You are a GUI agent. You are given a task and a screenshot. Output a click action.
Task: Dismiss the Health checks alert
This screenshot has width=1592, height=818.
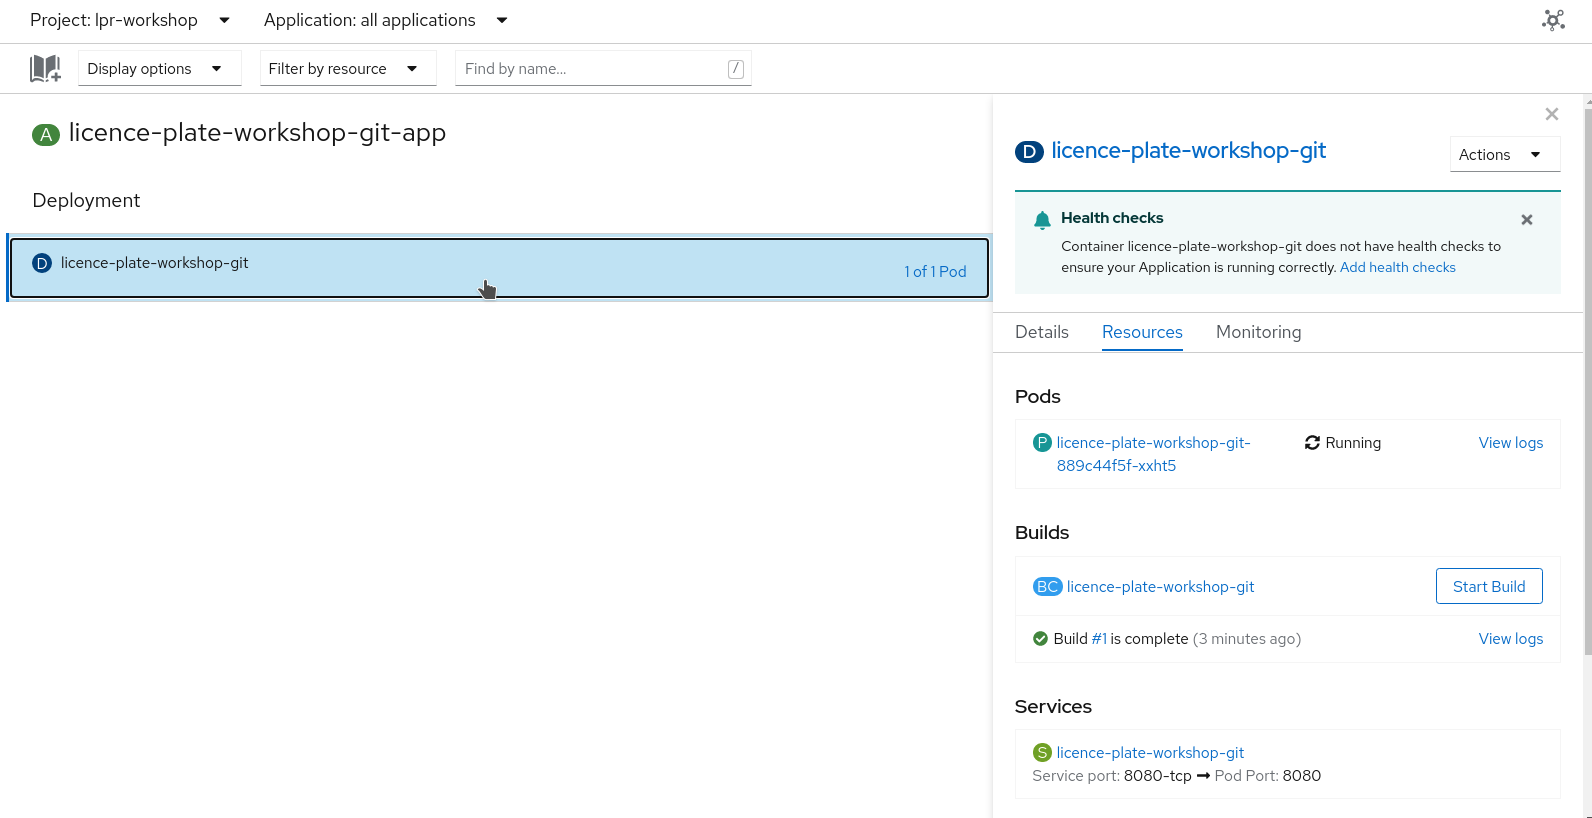coord(1527,220)
